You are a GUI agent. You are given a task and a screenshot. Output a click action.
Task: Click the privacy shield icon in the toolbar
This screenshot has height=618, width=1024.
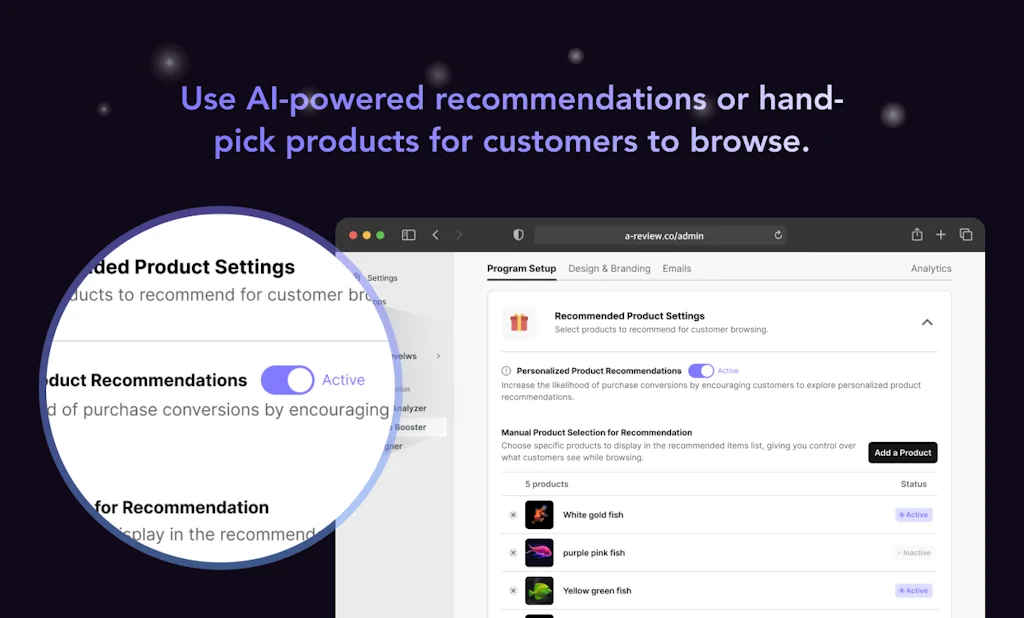tap(517, 234)
